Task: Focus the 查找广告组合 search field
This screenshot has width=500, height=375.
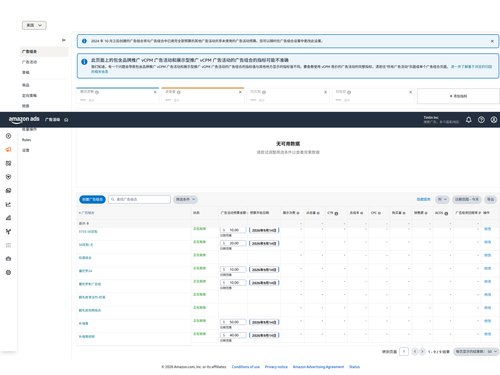Action: pyautogui.click(x=139, y=199)
